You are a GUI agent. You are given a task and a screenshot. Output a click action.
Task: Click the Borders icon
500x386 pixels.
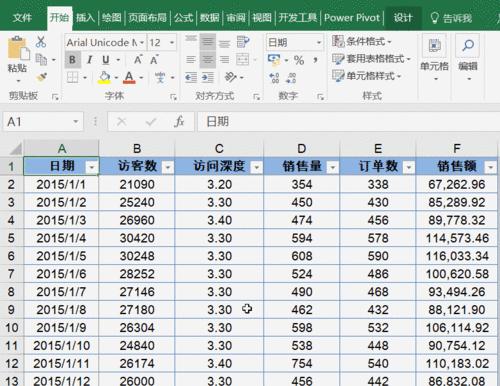coord(72,77)
